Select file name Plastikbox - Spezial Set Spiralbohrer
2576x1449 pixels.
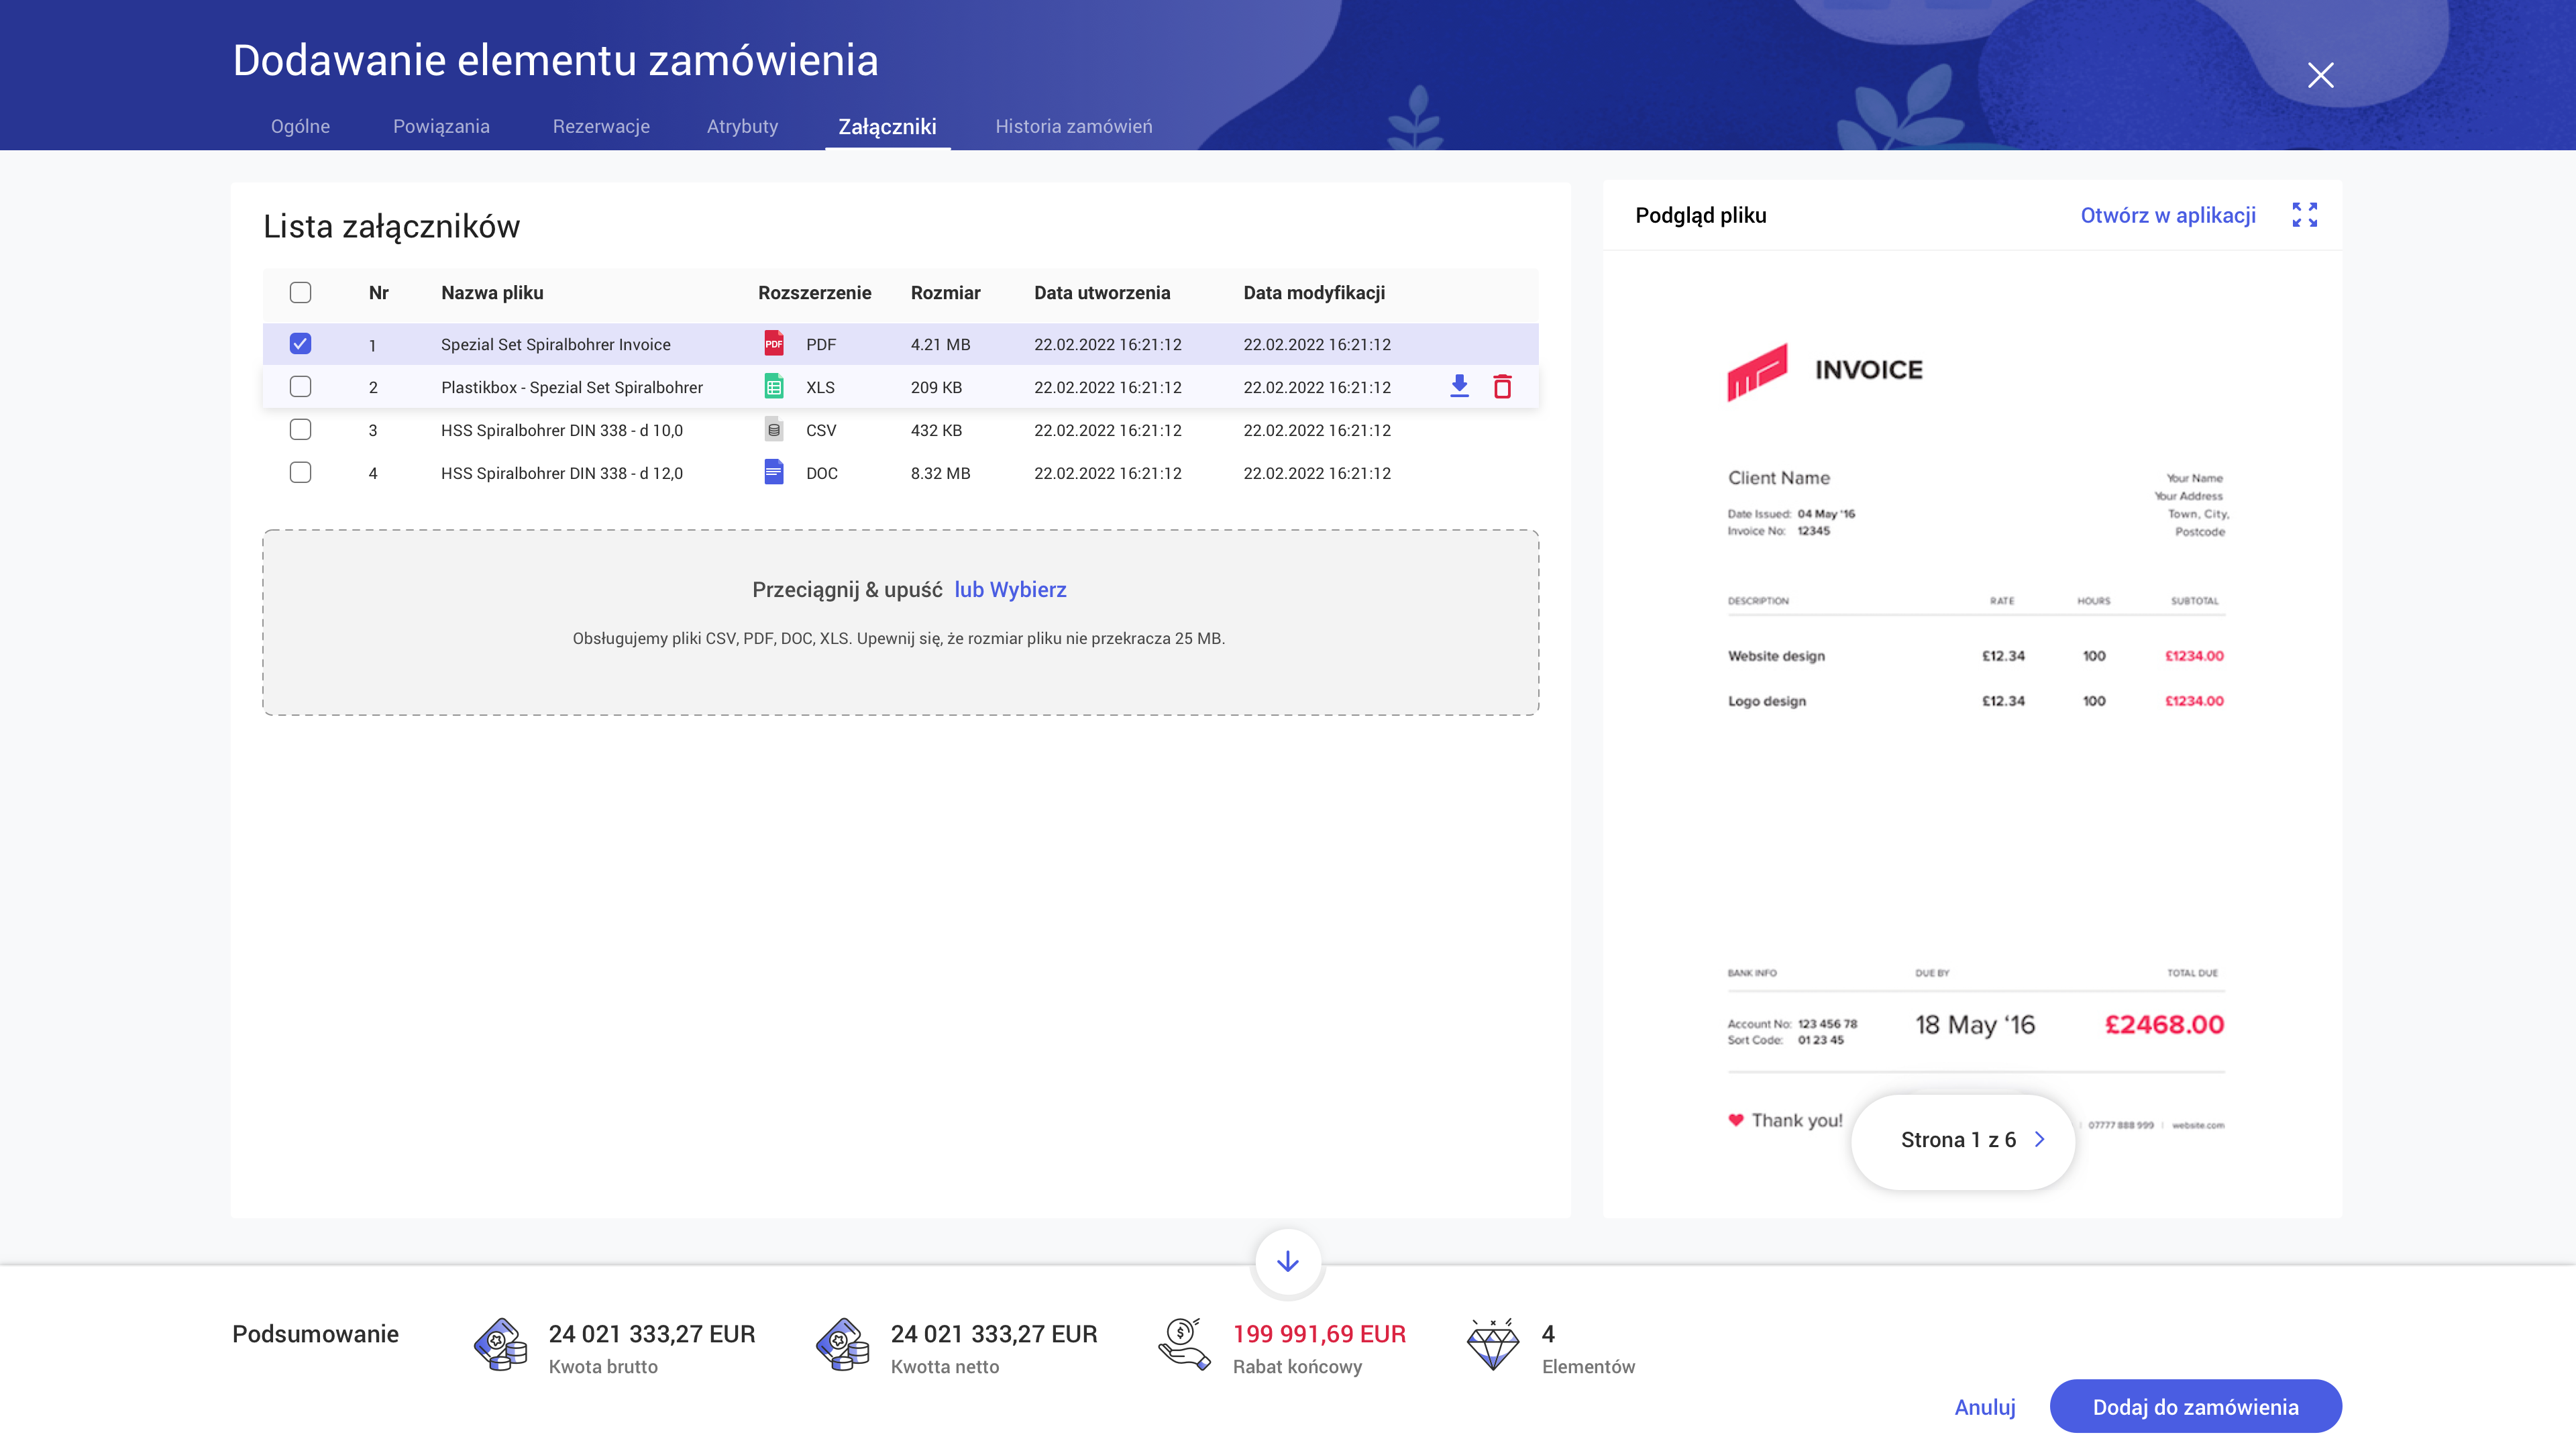coord(572,387)
